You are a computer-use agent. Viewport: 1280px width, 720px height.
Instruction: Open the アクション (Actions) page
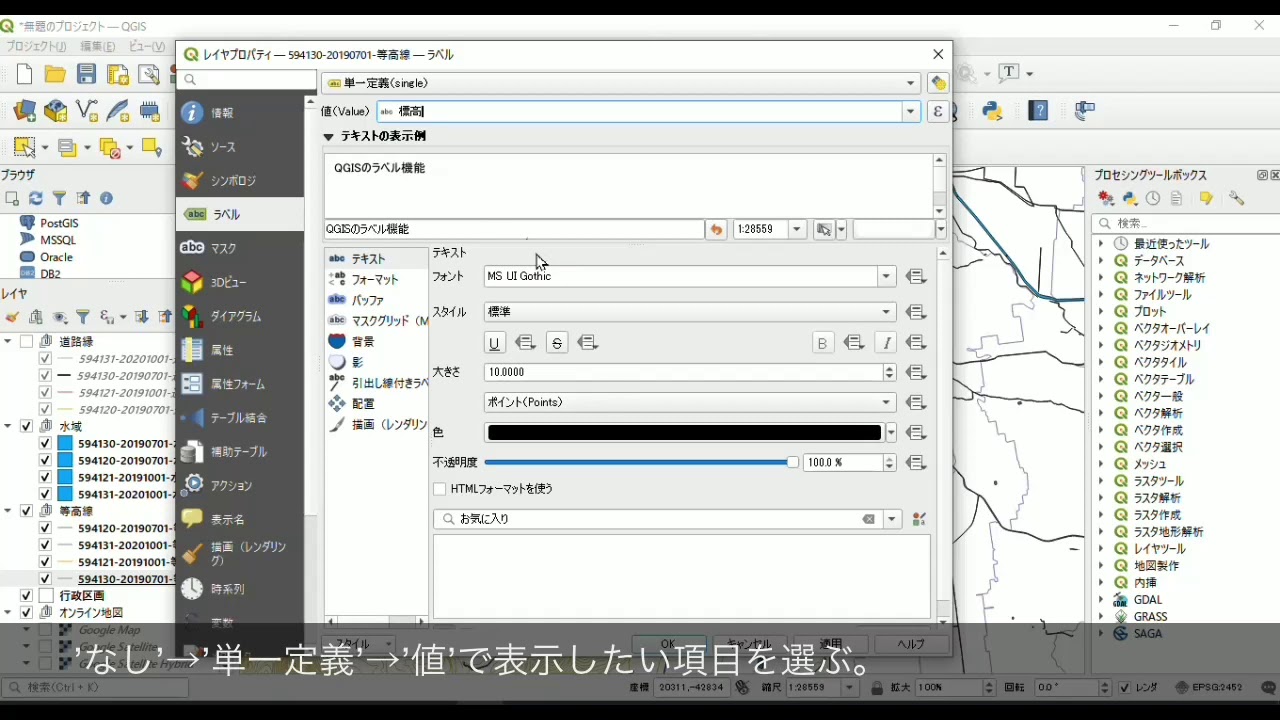pyautogui.click(x=239, y=486)
